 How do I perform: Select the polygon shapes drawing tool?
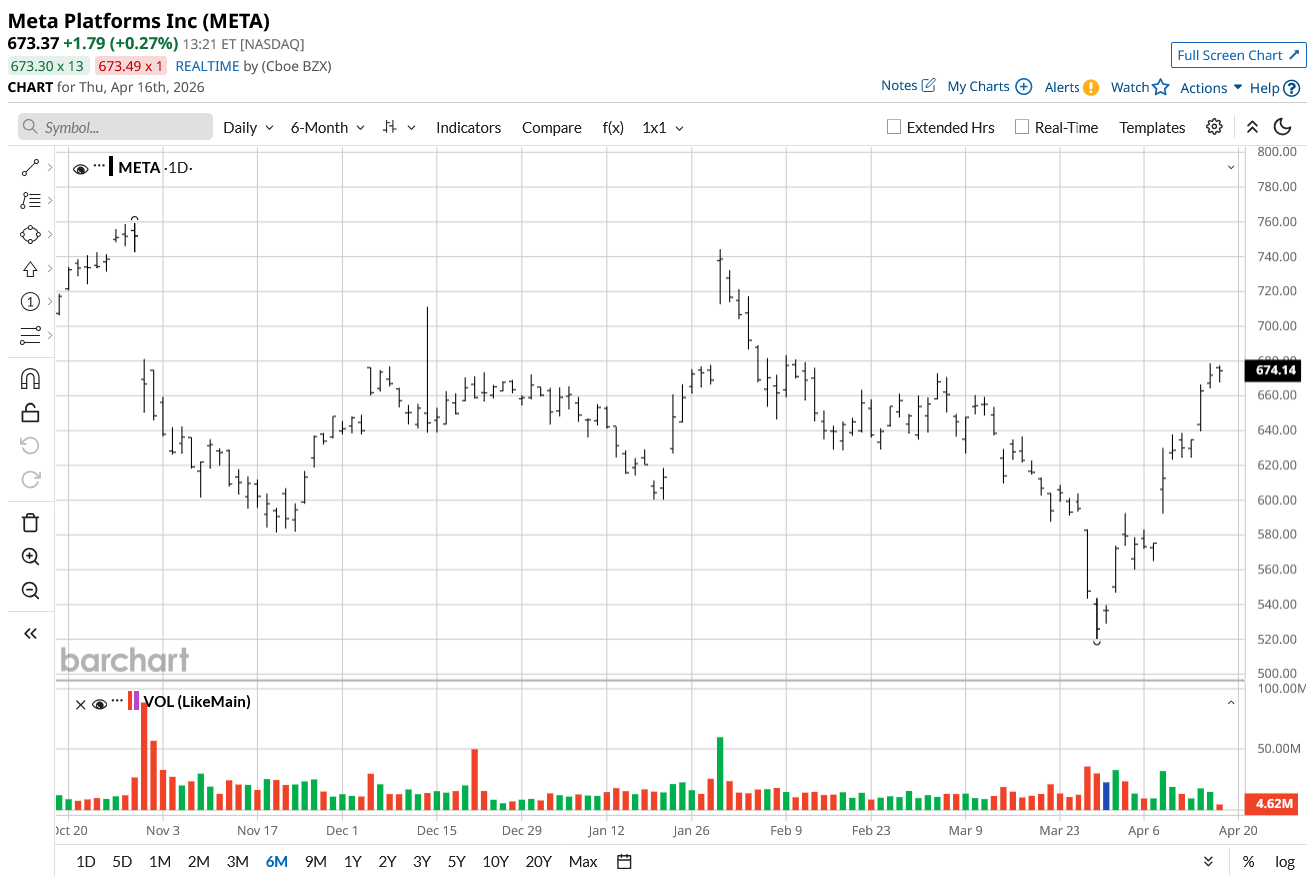pyautogui.click(x=30, y=235)
